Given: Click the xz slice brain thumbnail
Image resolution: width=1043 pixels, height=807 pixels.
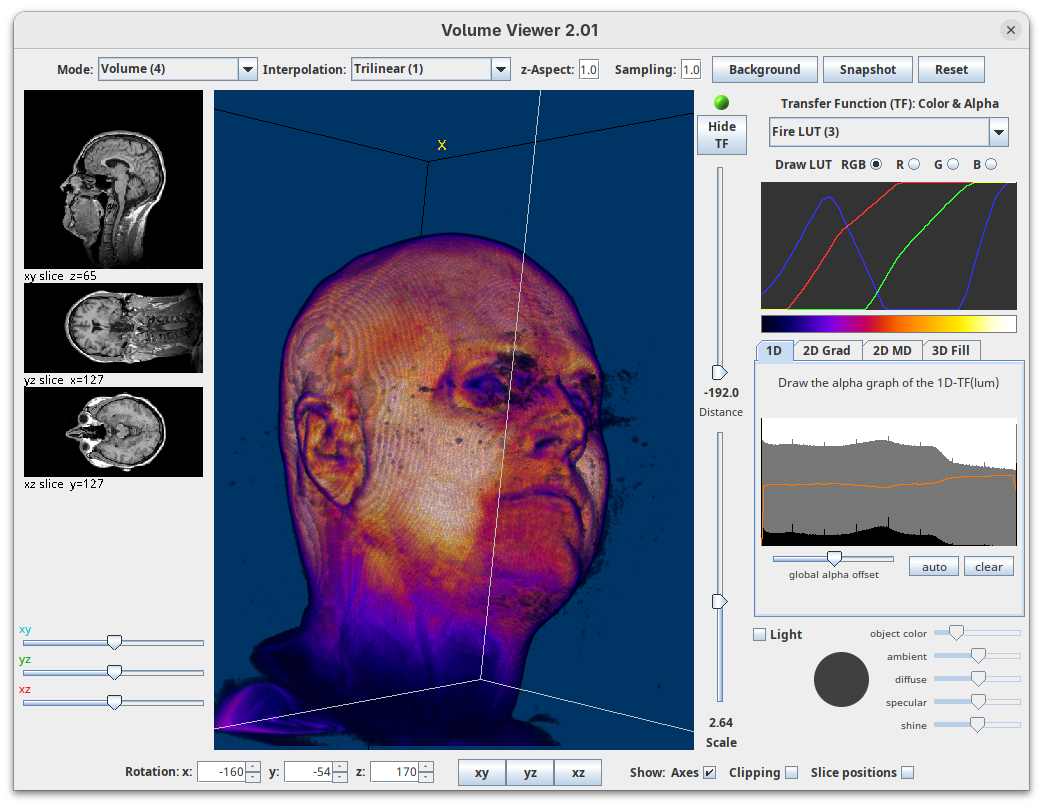Looking at the screenshot, I should pyautogui.click(x=113, y=432).
